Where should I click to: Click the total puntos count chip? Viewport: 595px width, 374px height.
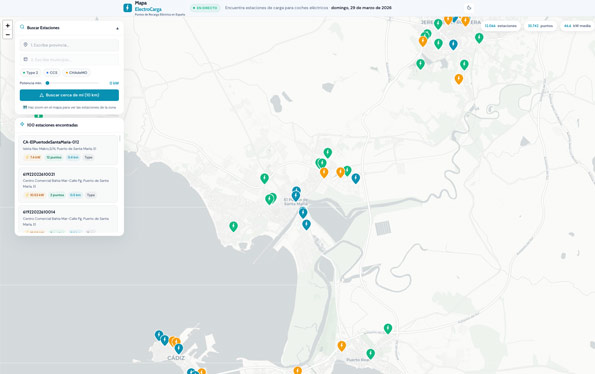[x=540, y=26]
